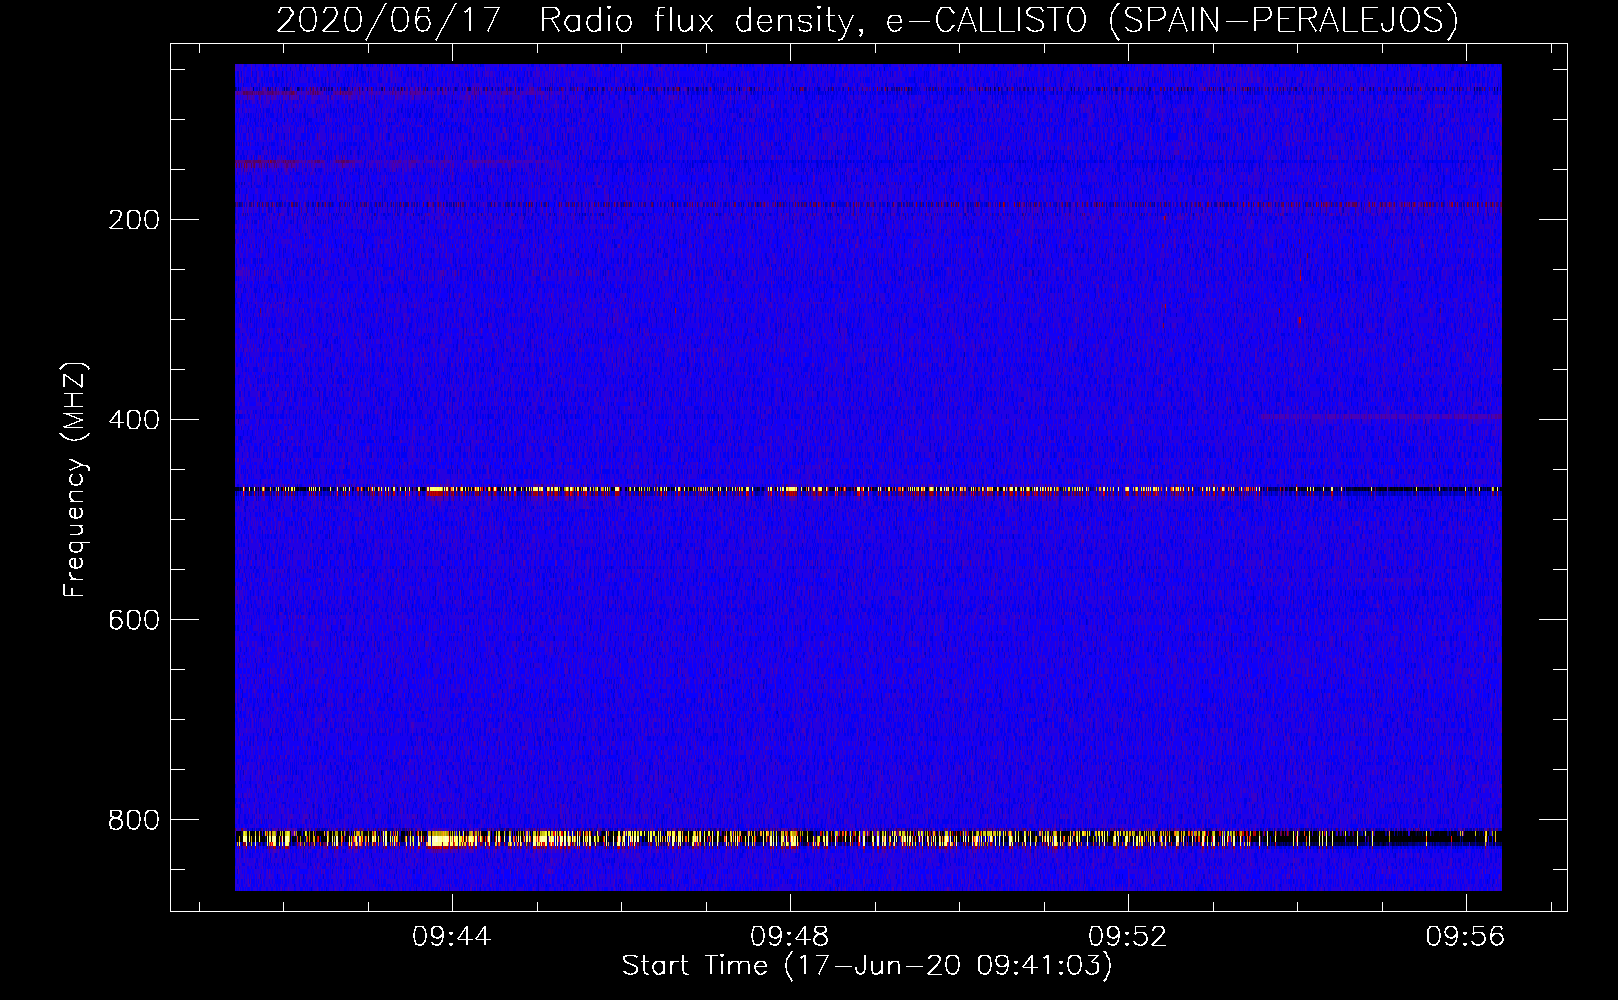The image size is (1618, 1000).
Task: Click the plot title '2020/06/17 Radio flux density'
Action: (565, 21)
